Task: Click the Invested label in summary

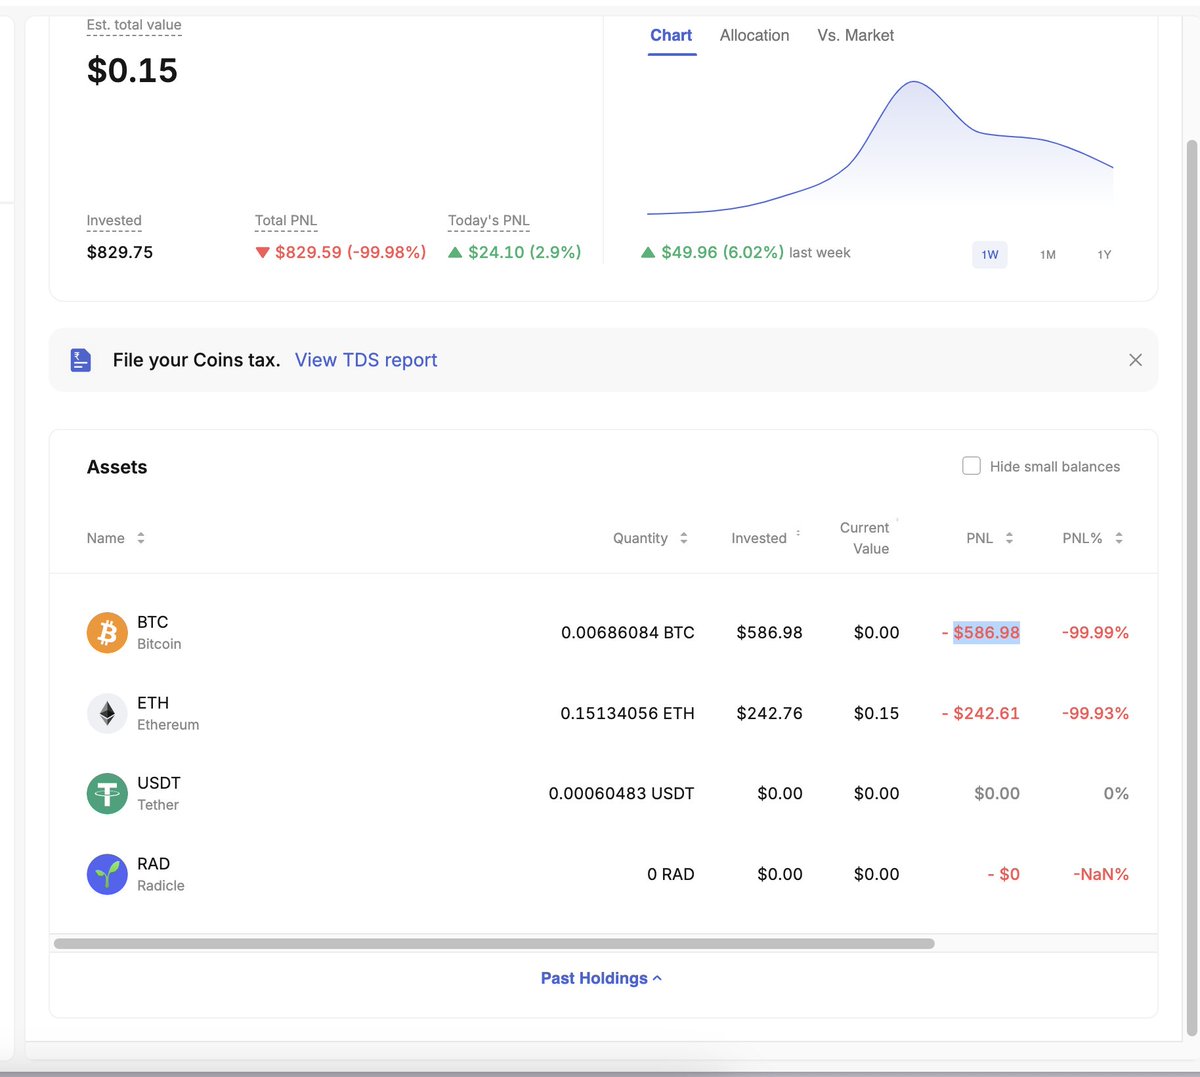Action: pos(114,220)
